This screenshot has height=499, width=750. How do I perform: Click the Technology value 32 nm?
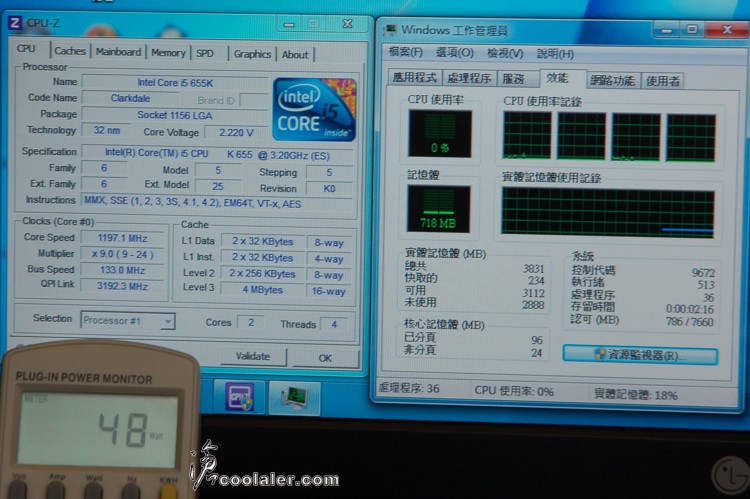(107, 130)
